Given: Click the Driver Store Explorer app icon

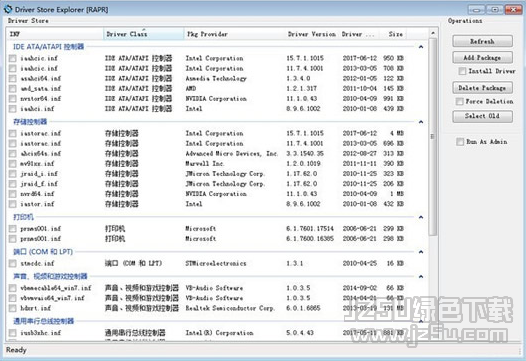Looking at the screenshot, I should point(8,9).
